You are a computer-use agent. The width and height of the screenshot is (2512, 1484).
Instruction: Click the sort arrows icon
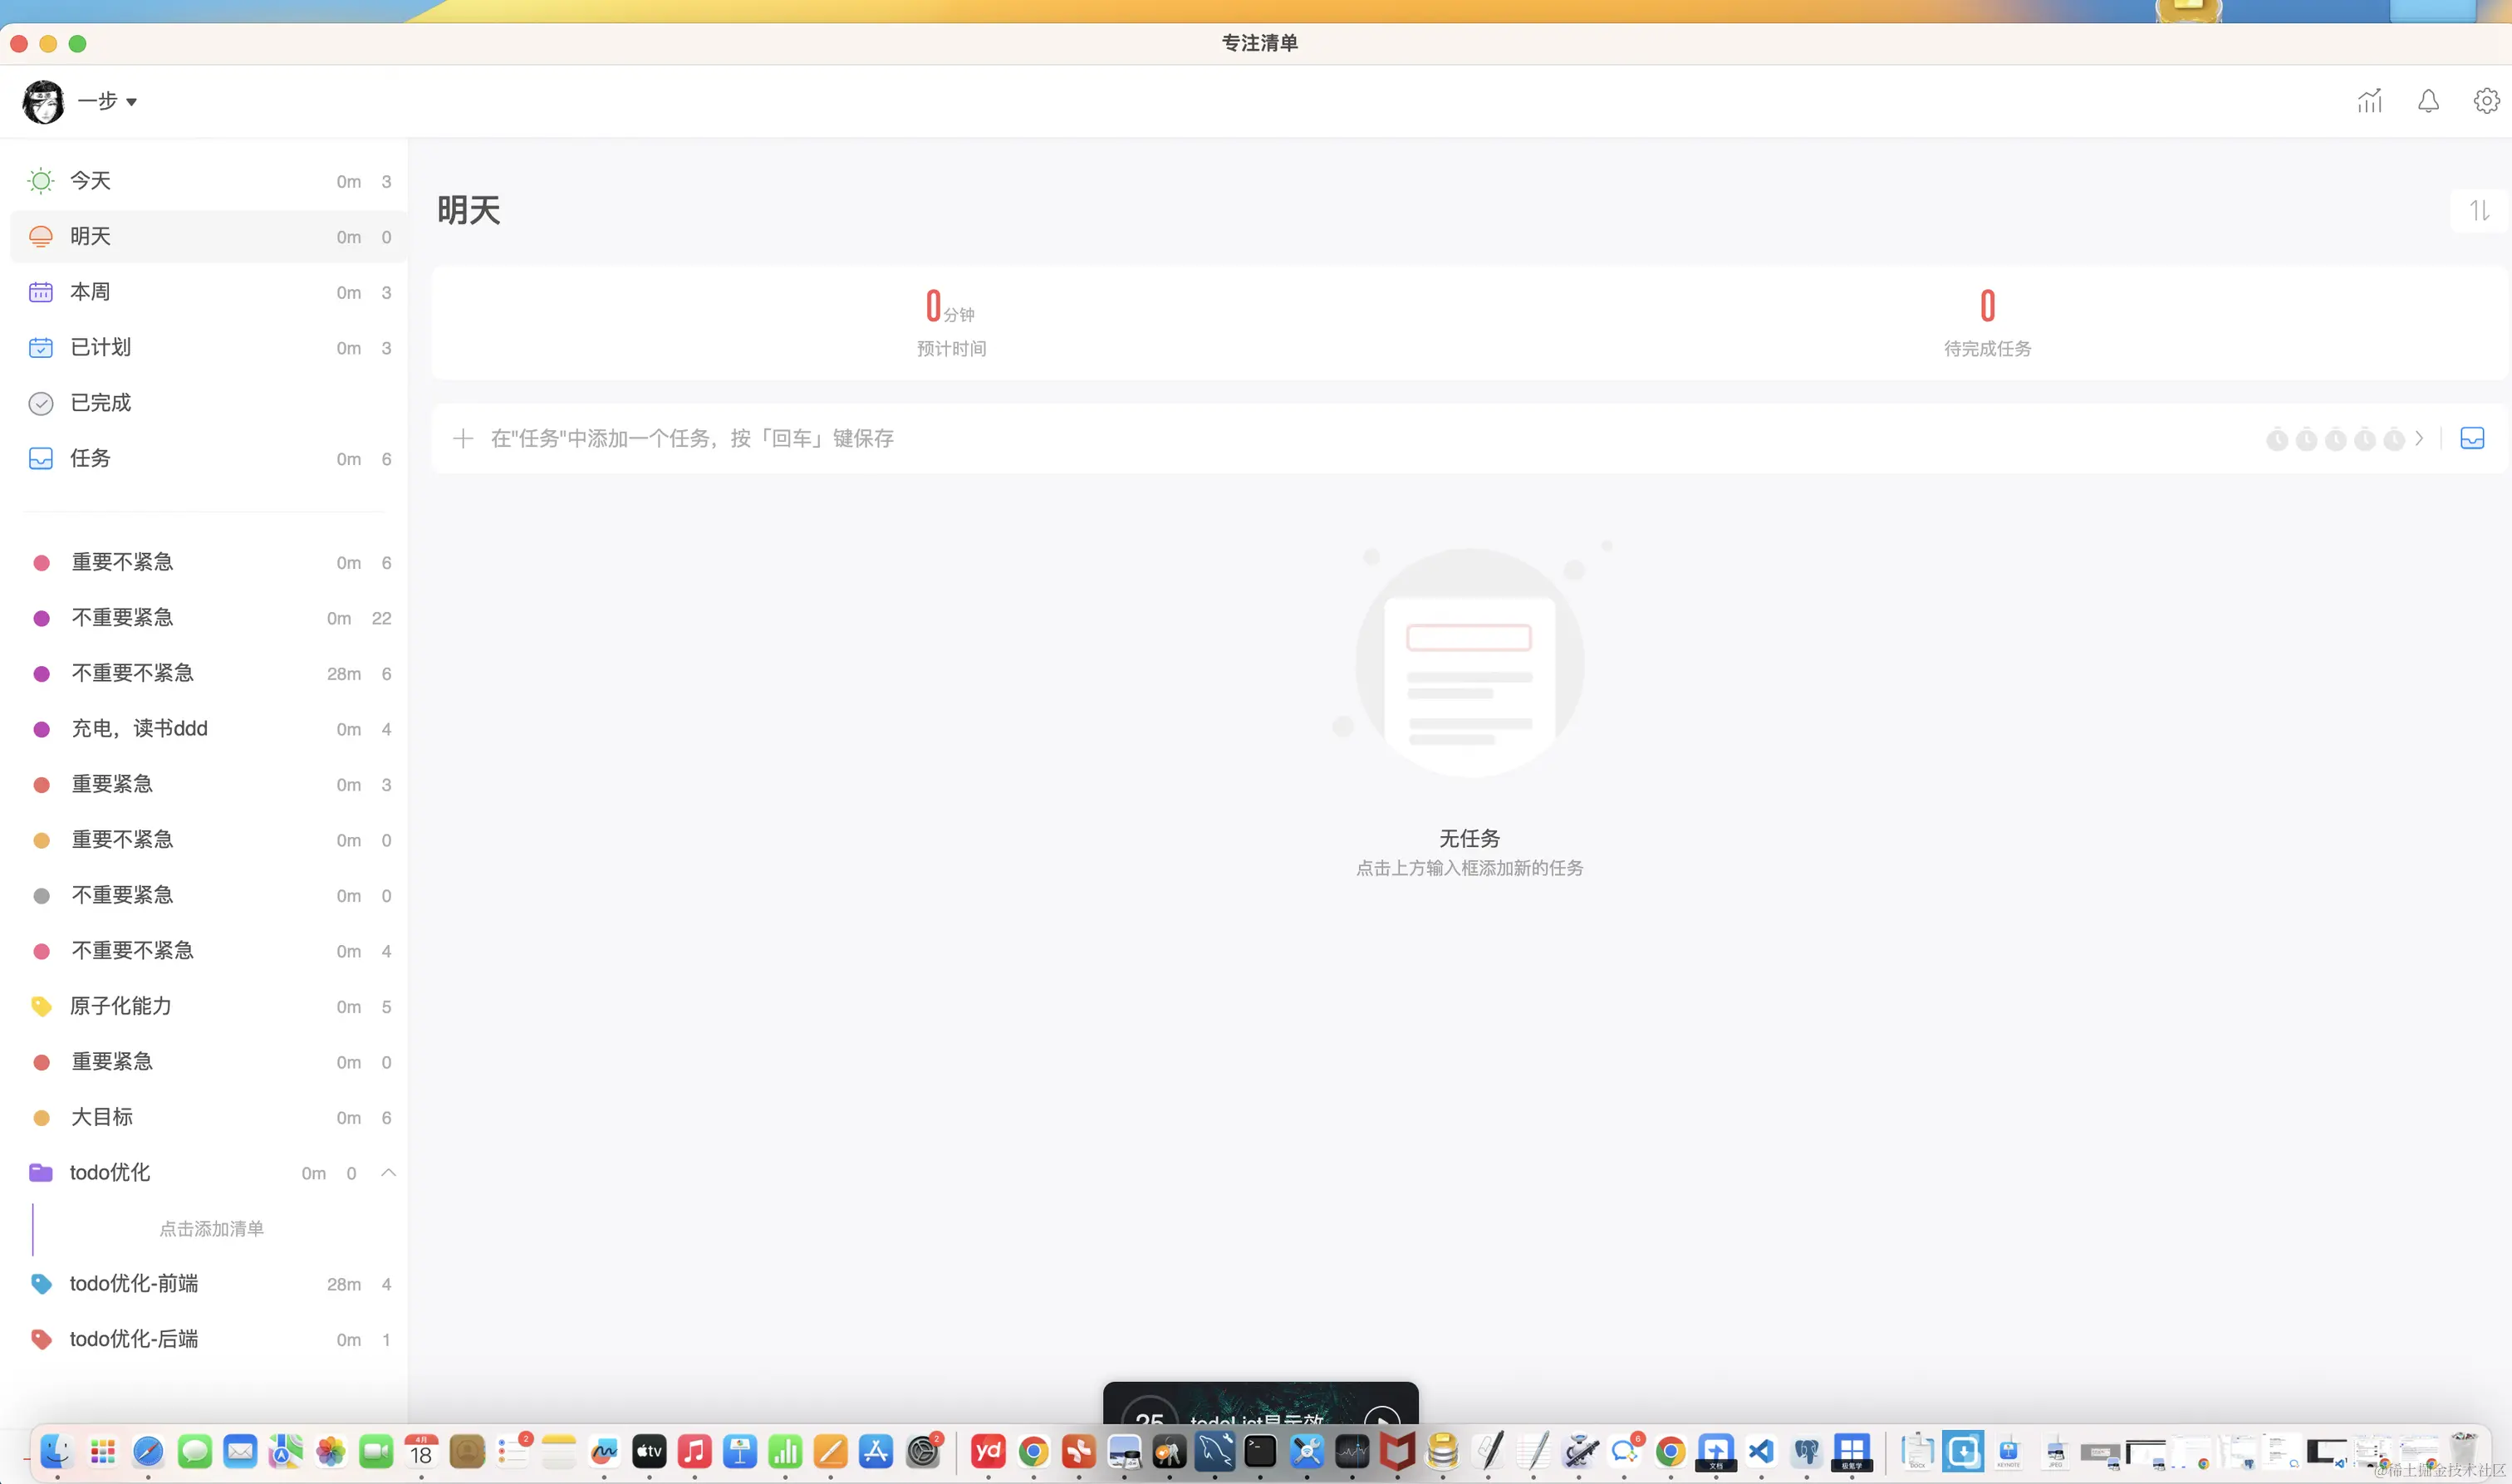(x=2479, y=211)
